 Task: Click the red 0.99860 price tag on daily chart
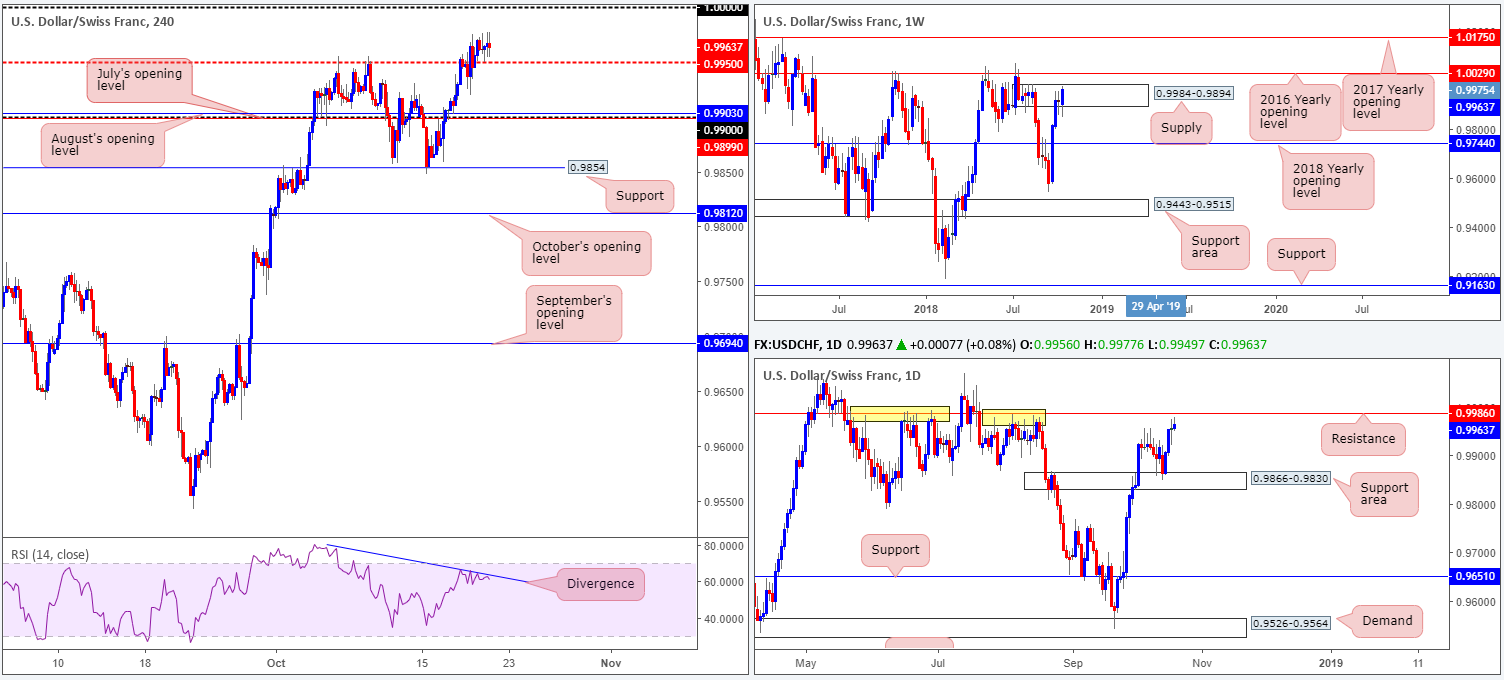click(1477, 413)
